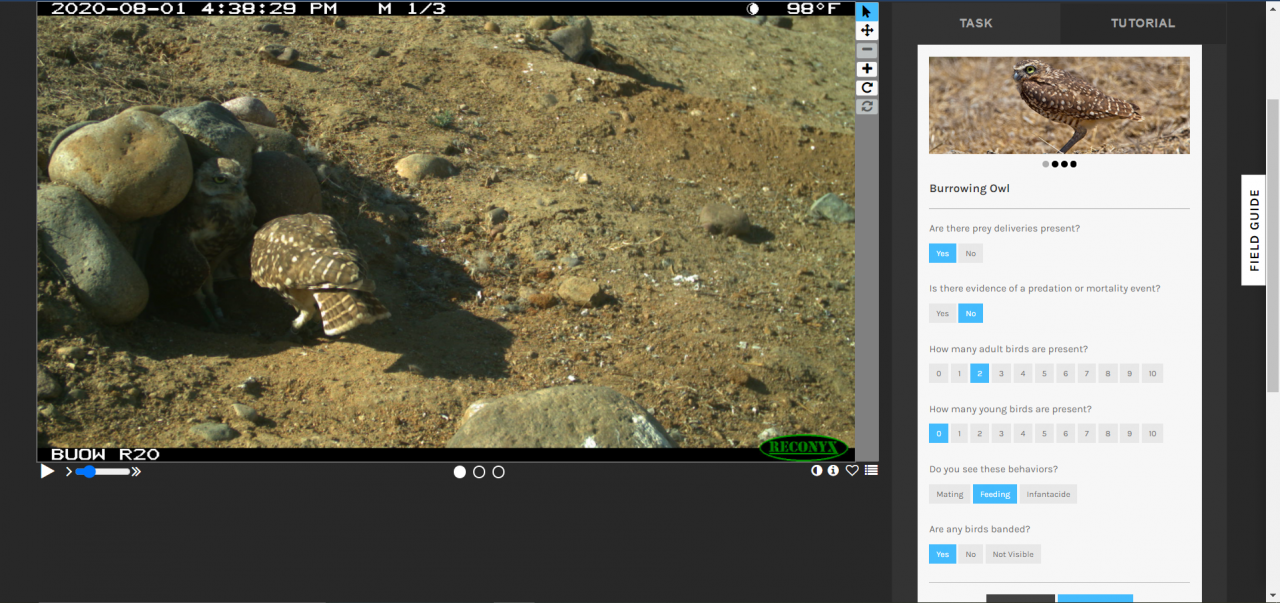
Task: Toggle the invert contrast icon
Action: pyautogui.click(x=817, y=471)
